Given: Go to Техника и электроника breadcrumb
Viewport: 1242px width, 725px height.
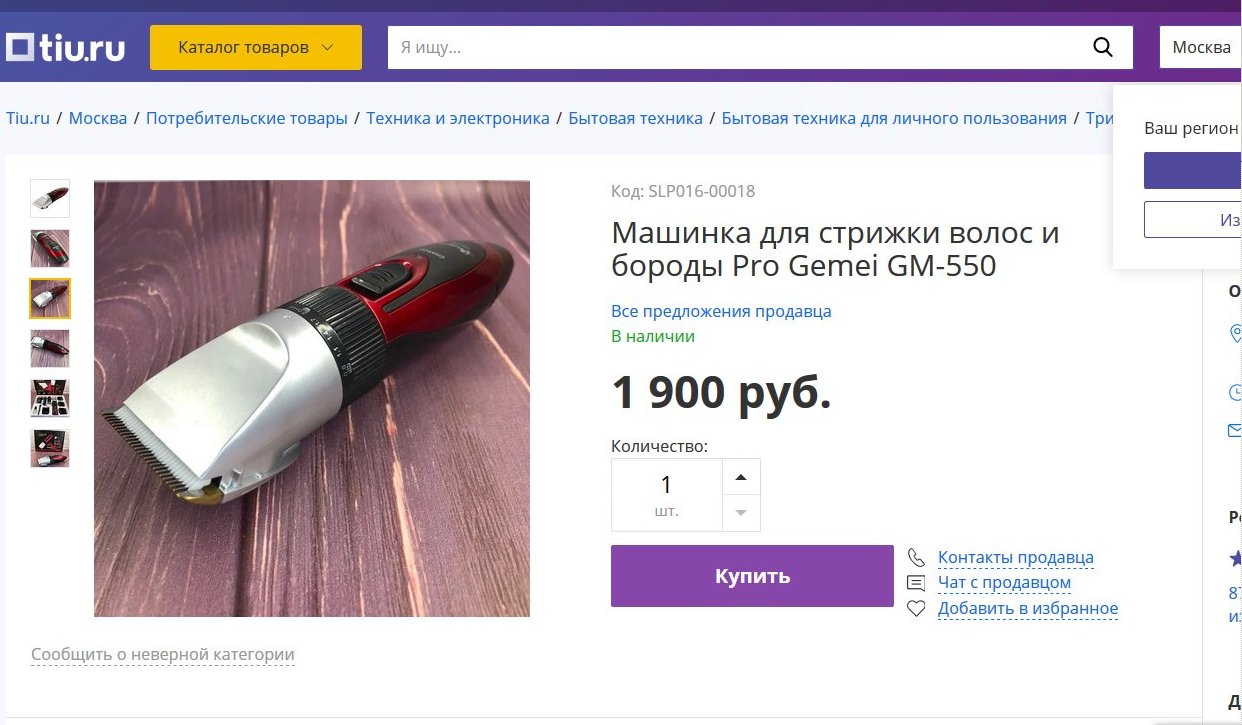Looking at the screenshot, I should pos(458,118).
